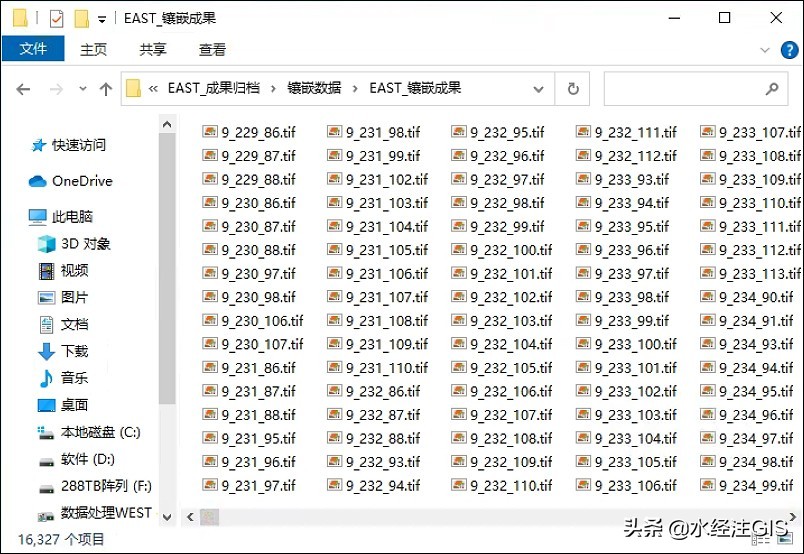Screen dimensions: 804x554
Task: Click the file icon of 9_232_95.tif
Action: point(459,132)
